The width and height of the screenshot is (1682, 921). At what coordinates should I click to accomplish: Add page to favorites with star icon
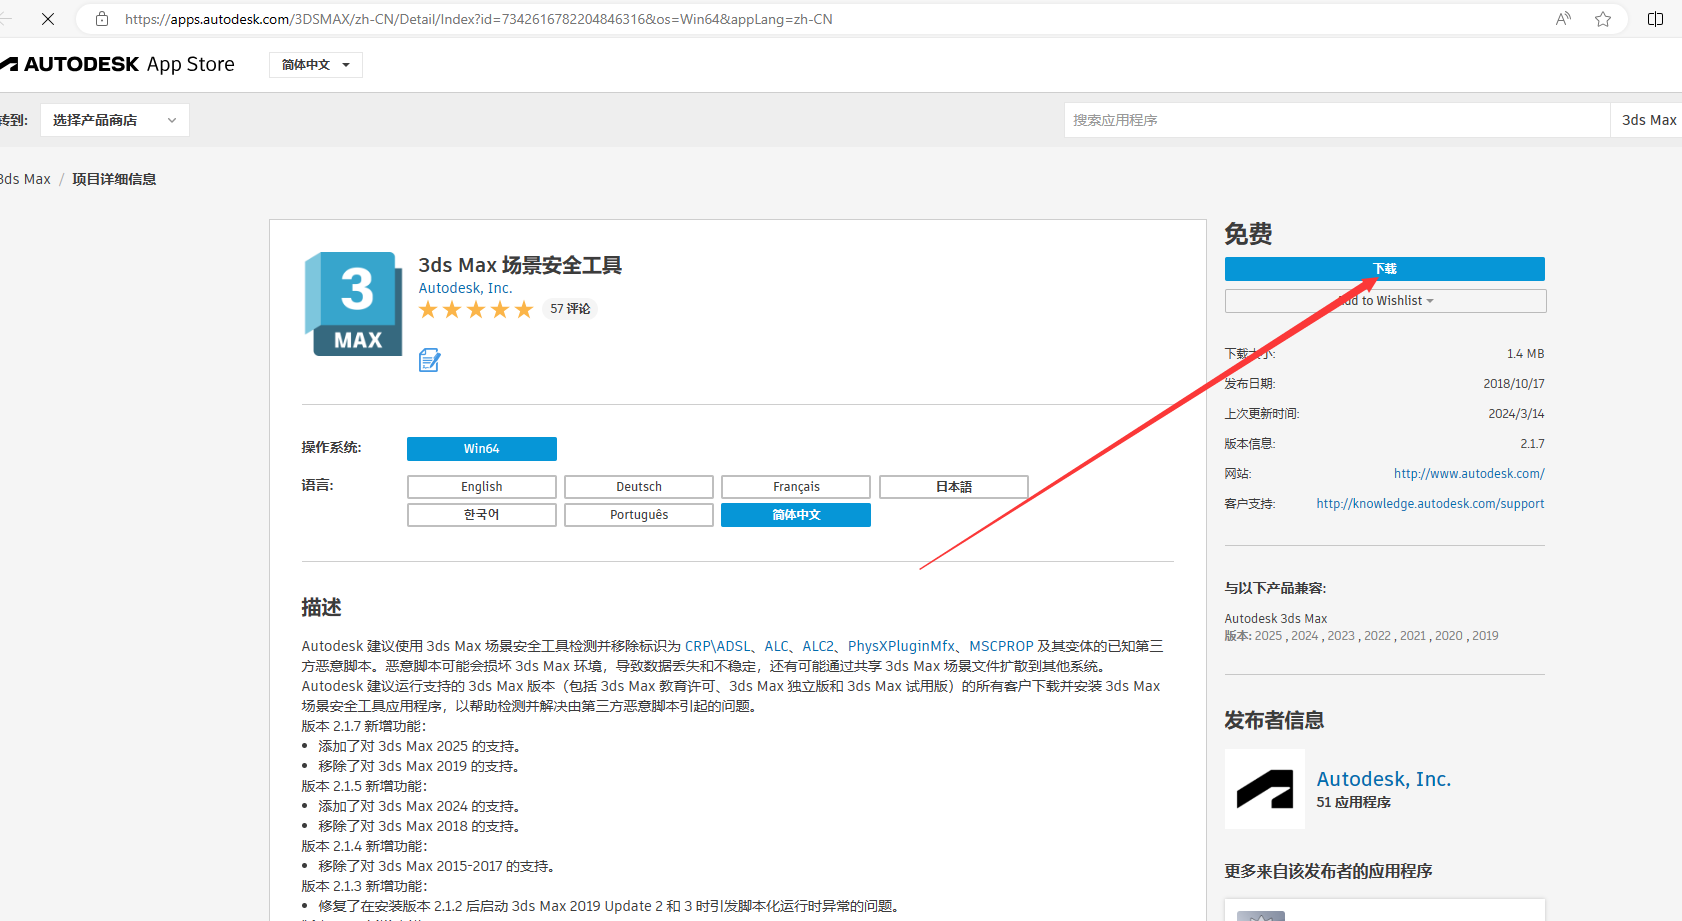pos(1603,19)
